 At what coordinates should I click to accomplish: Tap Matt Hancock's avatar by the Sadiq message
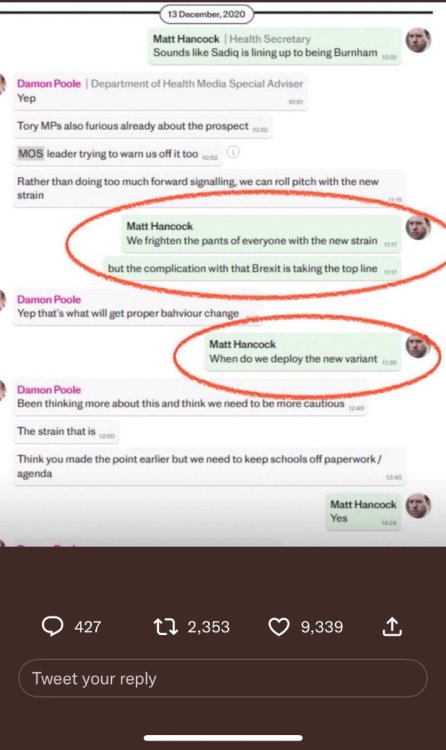418,40
